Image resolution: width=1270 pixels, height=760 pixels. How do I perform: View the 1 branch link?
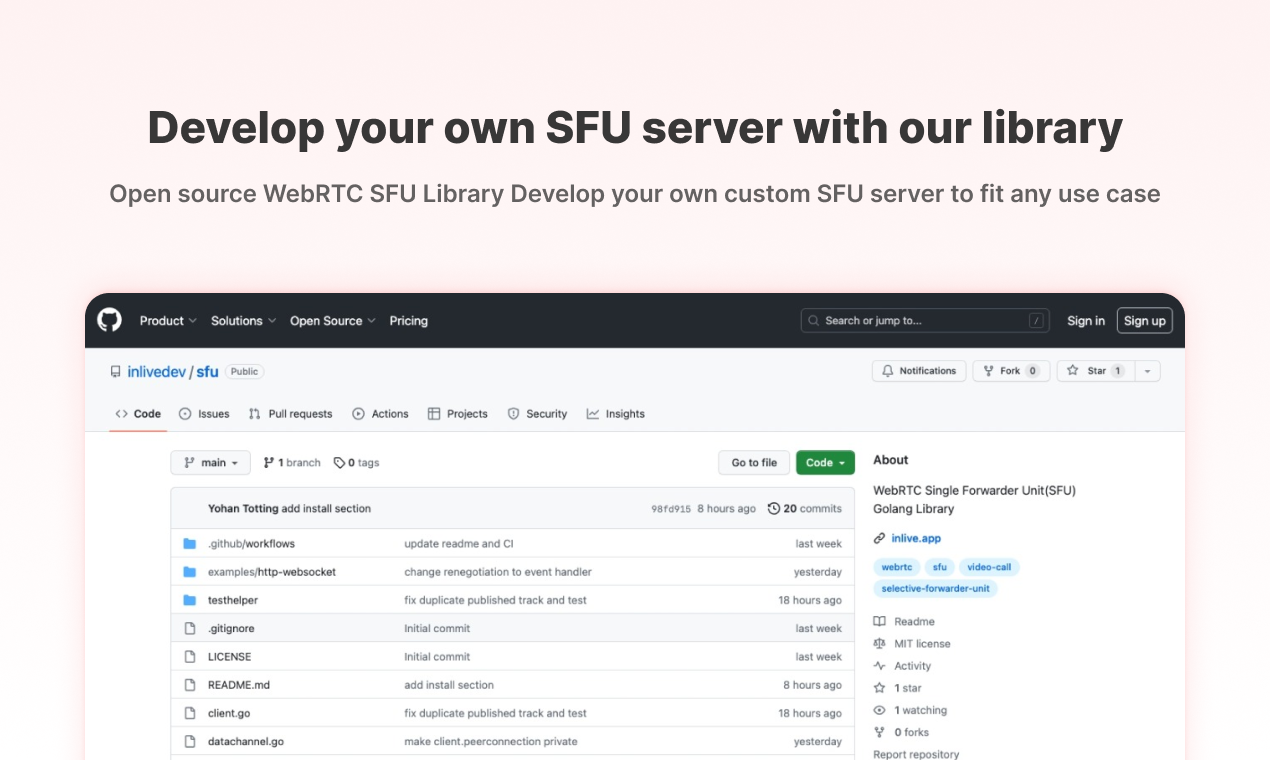(292, 463)
